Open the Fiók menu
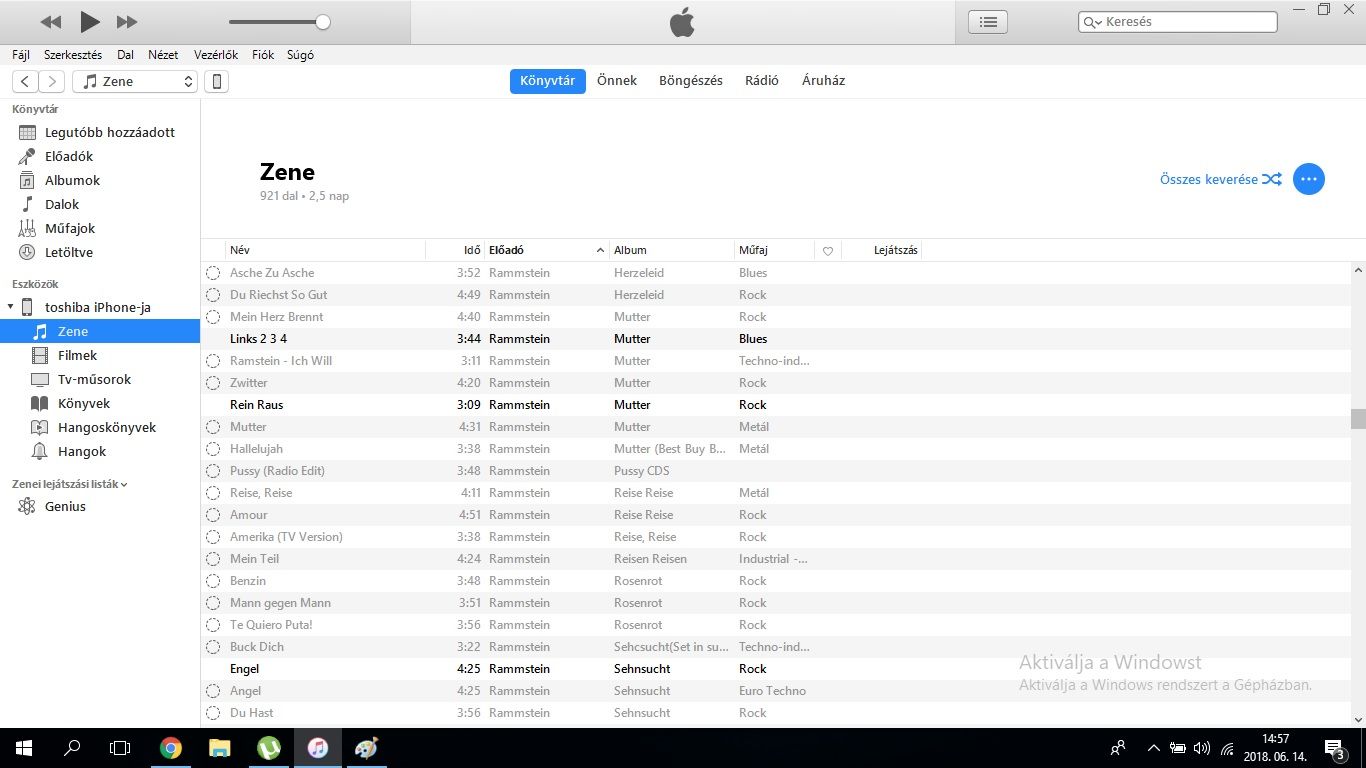This screenshot has width=1366, height=768. 263,55
